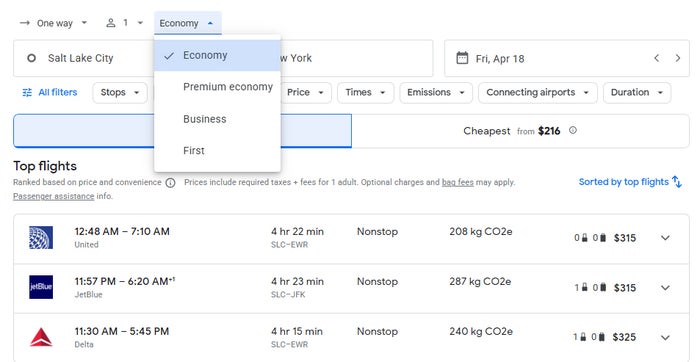Choose First class option
The height and width of the screenshot is (362, 700).
pos(217,151)
